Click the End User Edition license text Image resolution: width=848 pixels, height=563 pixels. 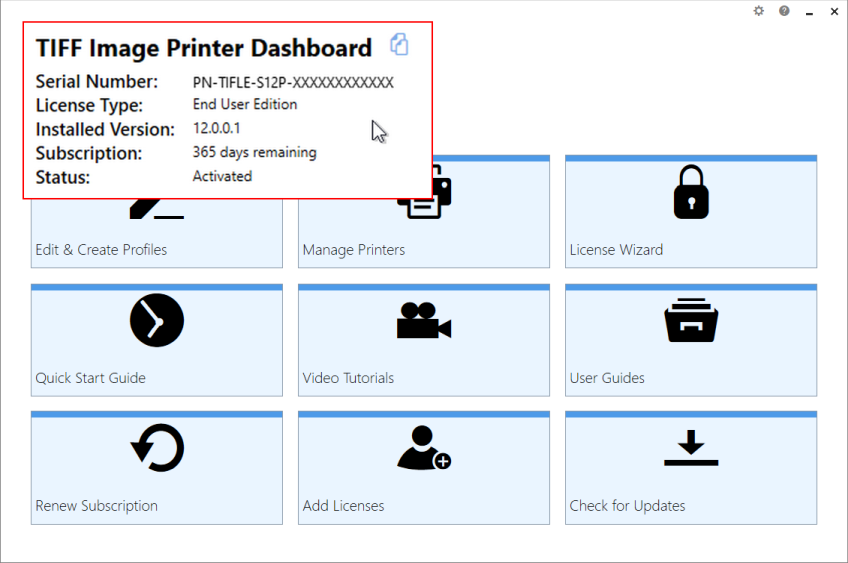tap(244, 104)
